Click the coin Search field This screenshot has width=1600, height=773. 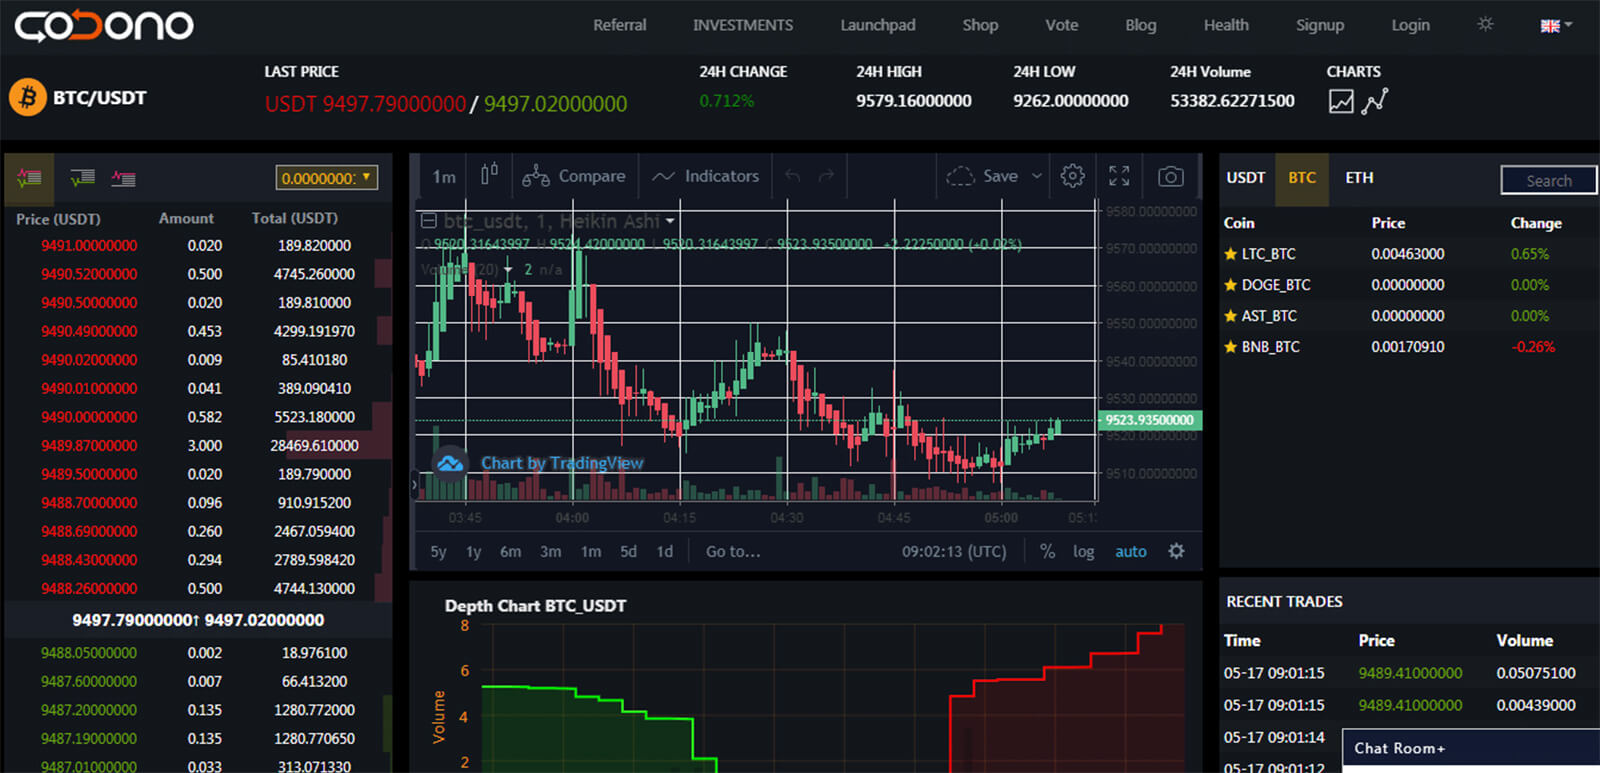tap(1548, 181)
